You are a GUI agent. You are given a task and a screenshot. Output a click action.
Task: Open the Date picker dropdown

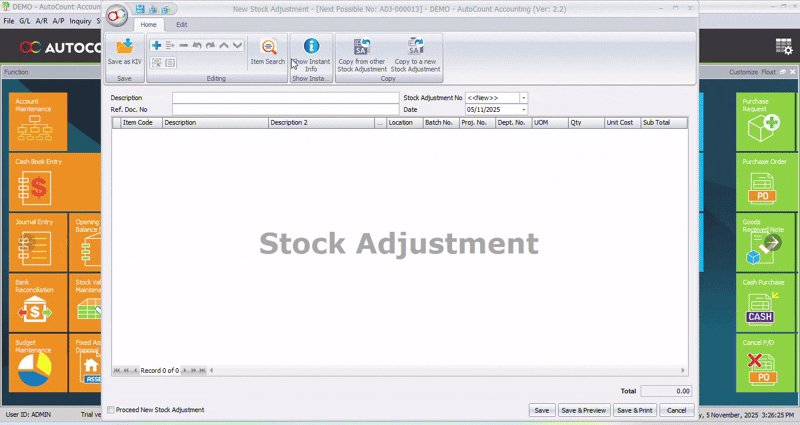(523, 109)
